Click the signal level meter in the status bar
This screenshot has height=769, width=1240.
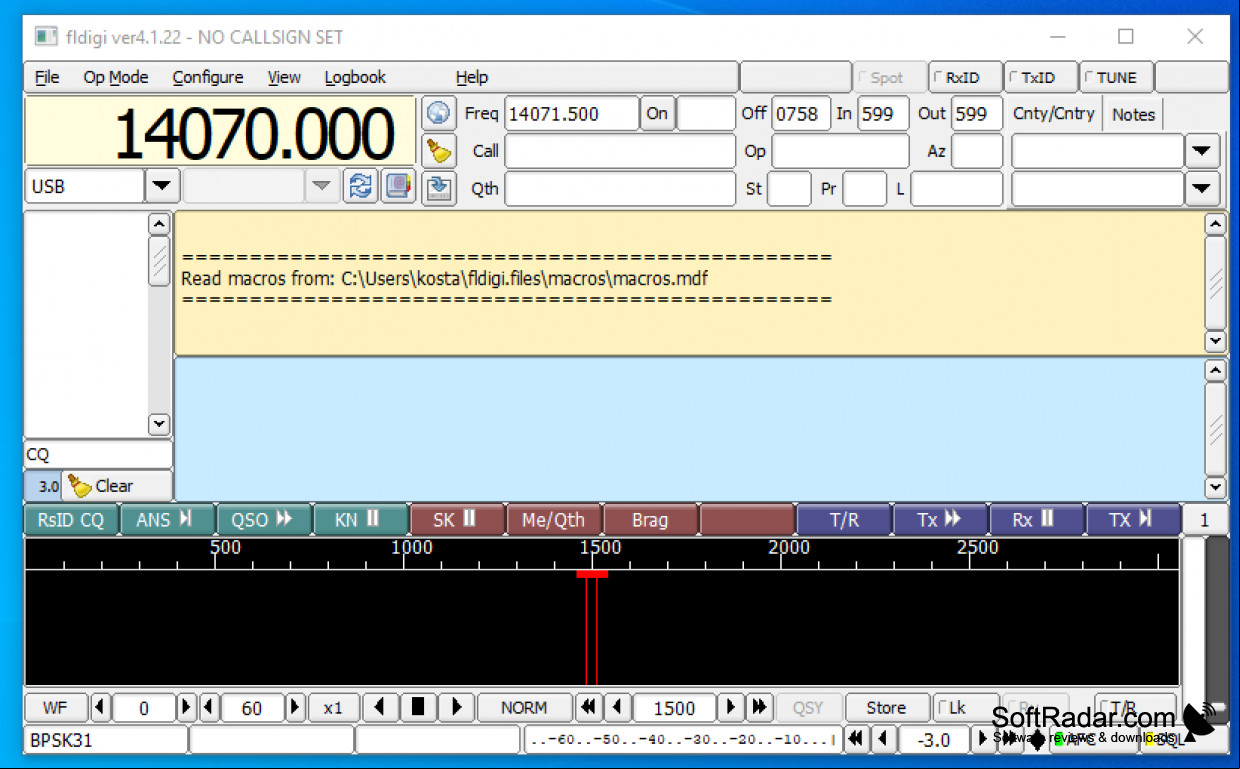[x=683, y=740]
